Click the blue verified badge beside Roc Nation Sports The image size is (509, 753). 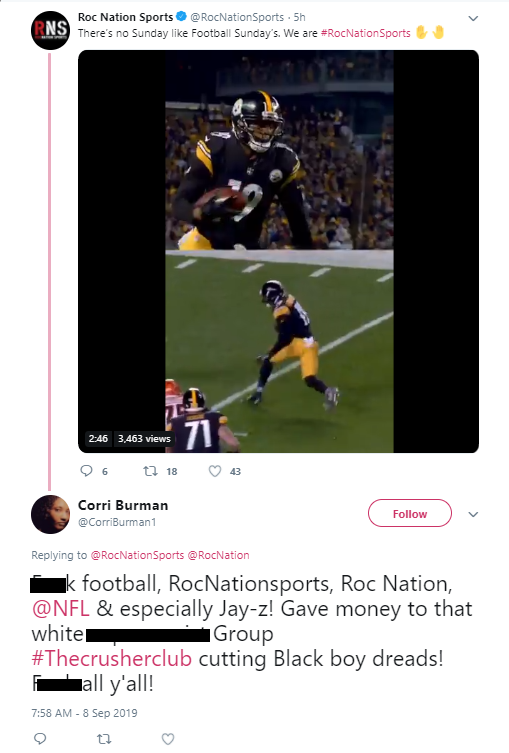point(182,17)
